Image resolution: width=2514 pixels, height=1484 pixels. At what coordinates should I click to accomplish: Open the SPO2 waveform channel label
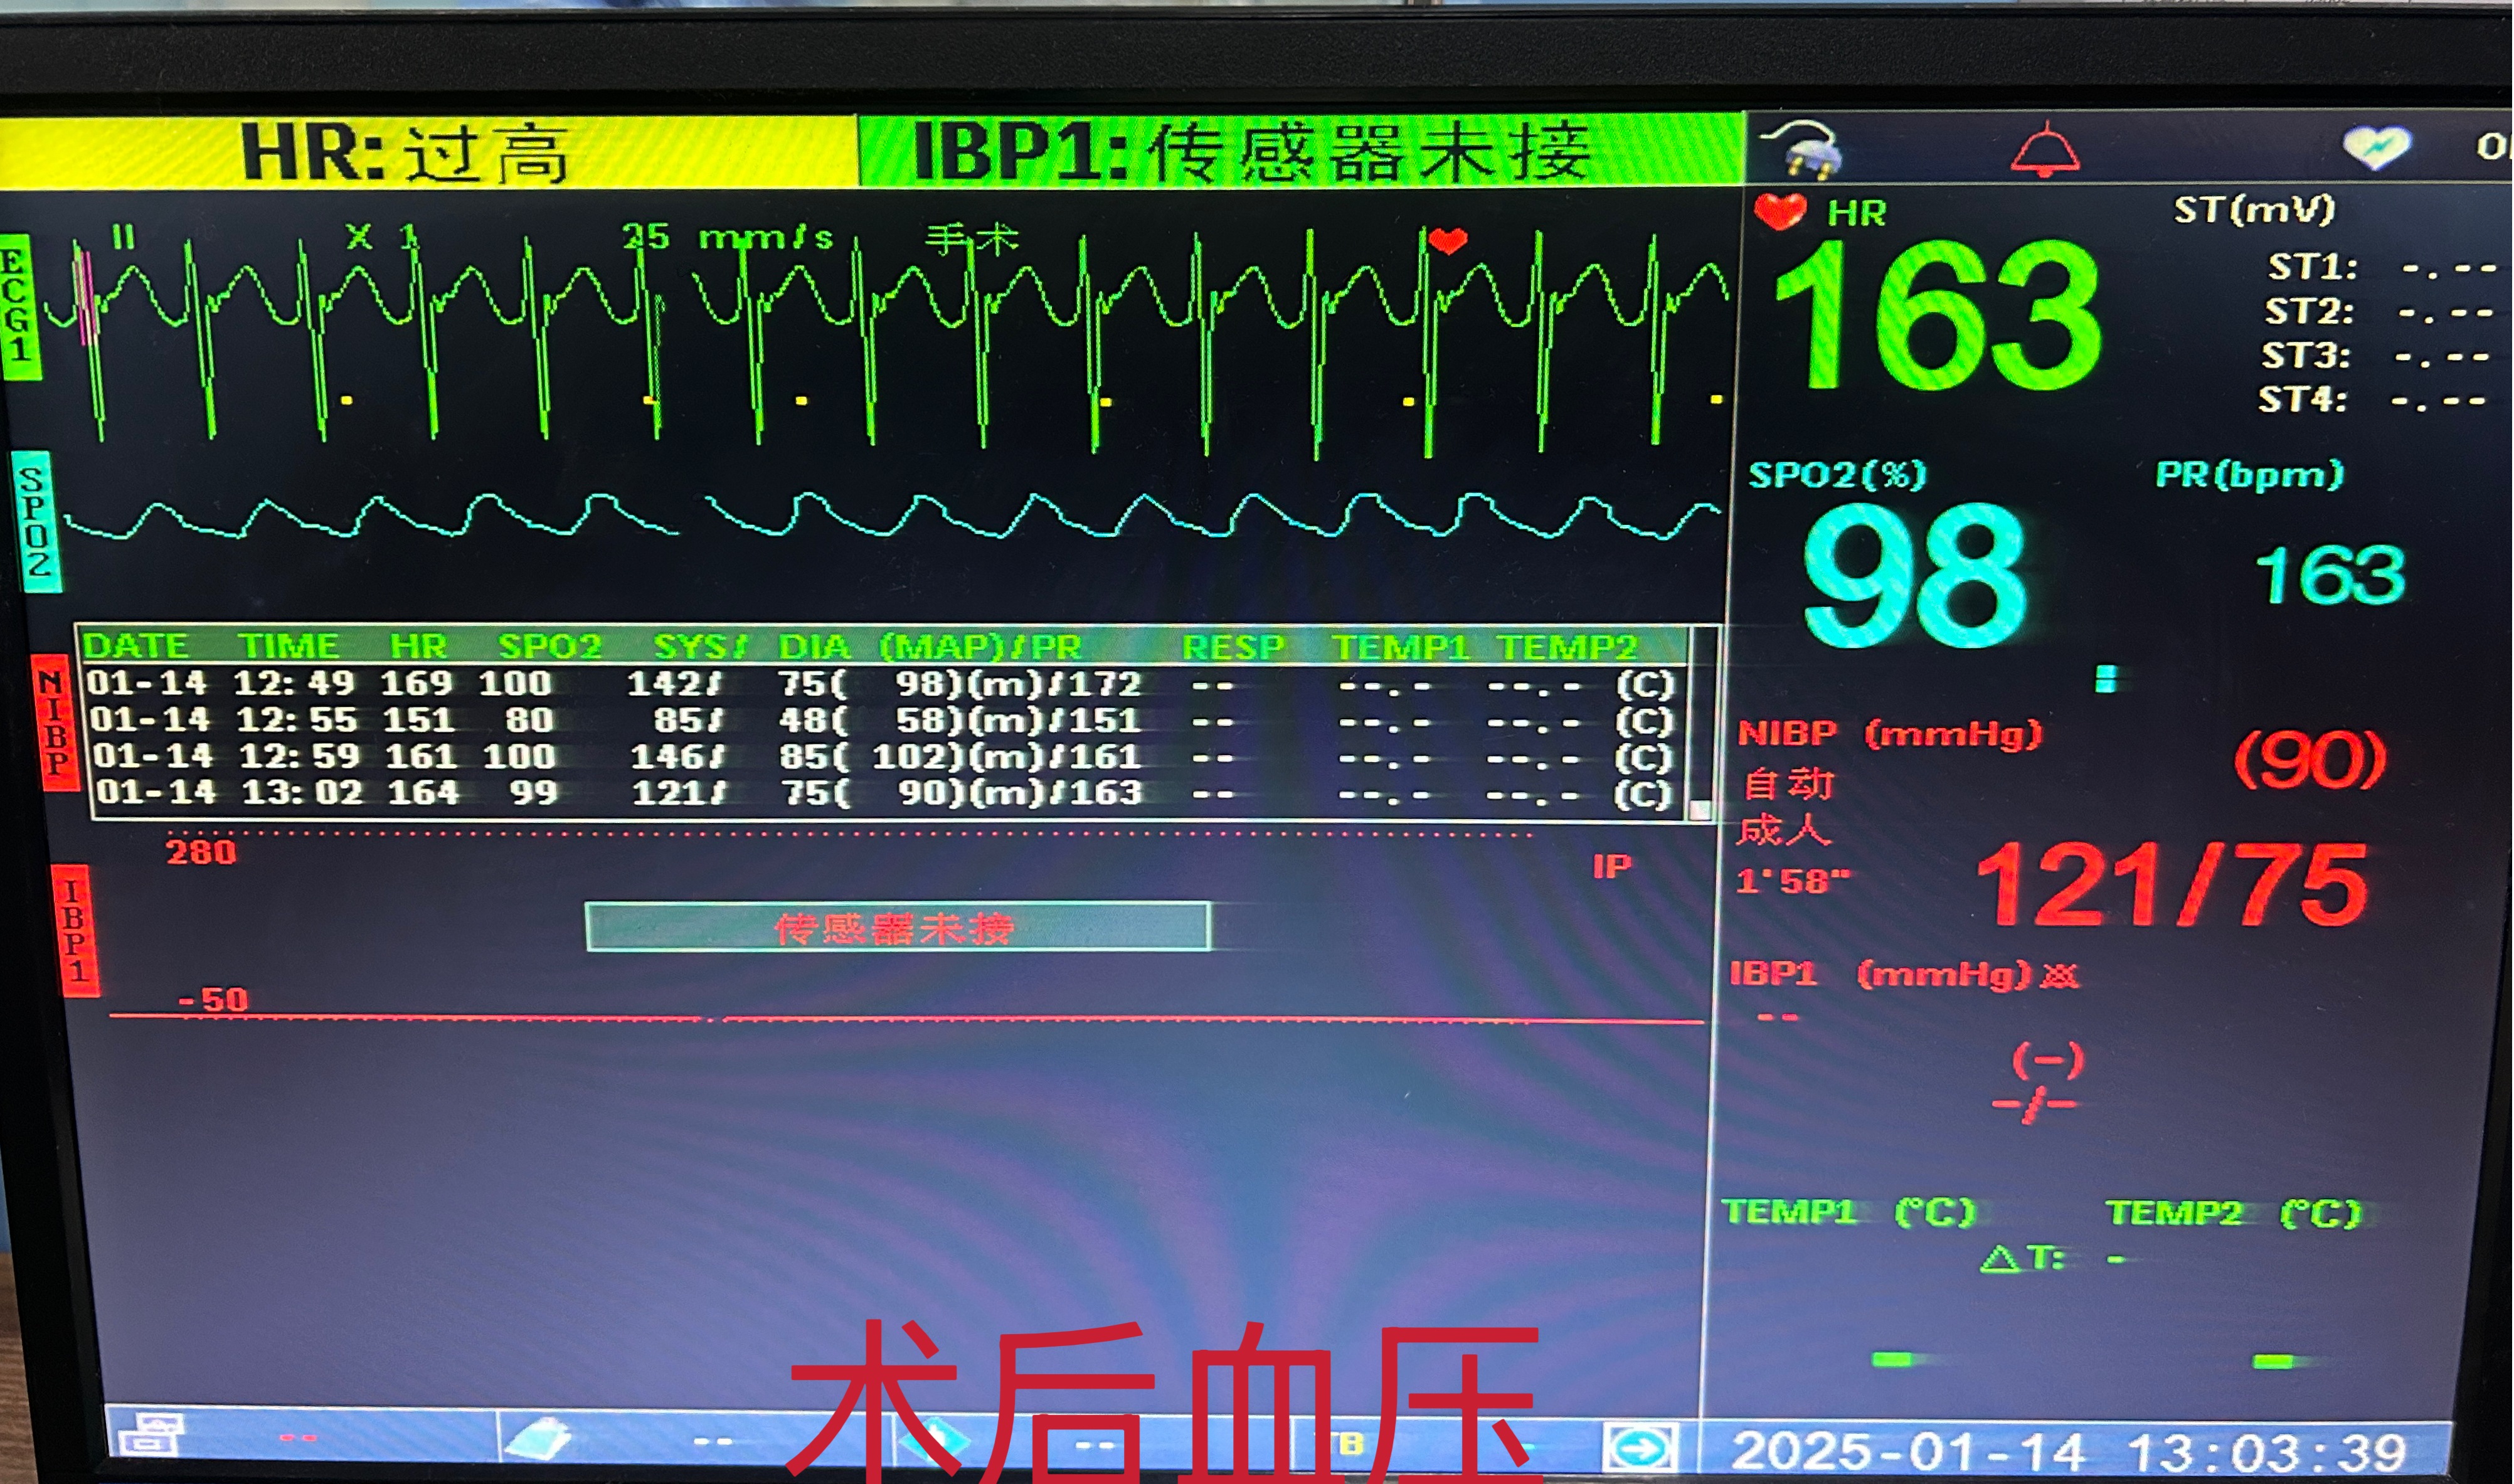click(x=36, y=521)
